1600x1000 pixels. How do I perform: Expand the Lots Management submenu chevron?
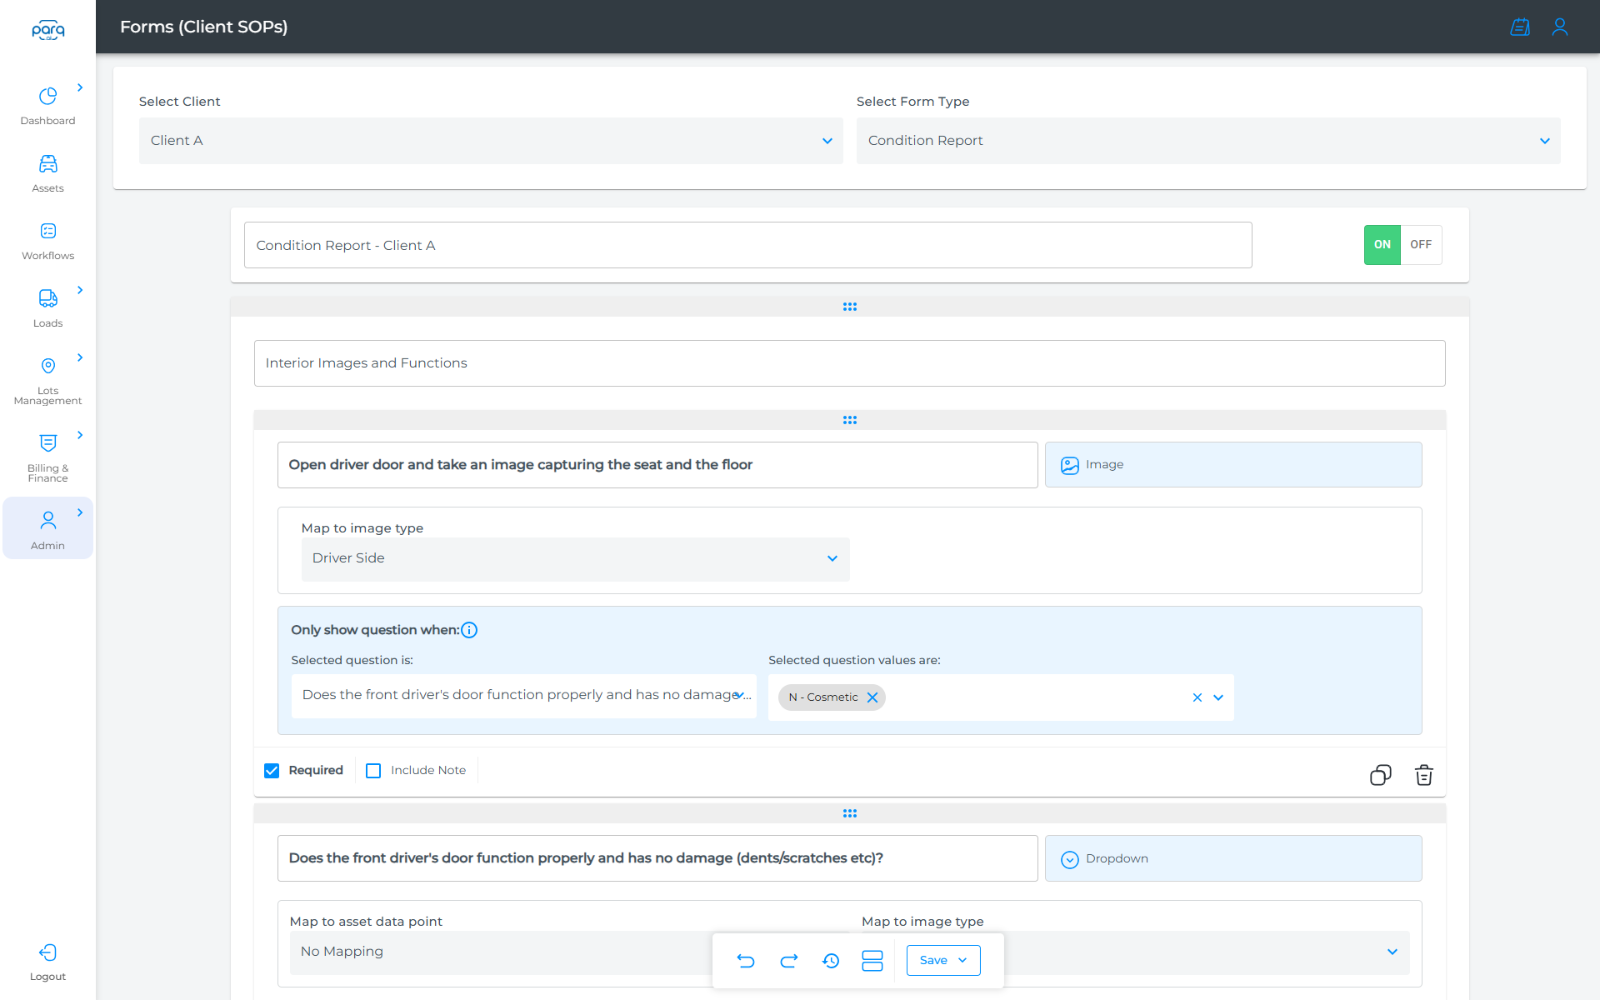pos(80,358)
